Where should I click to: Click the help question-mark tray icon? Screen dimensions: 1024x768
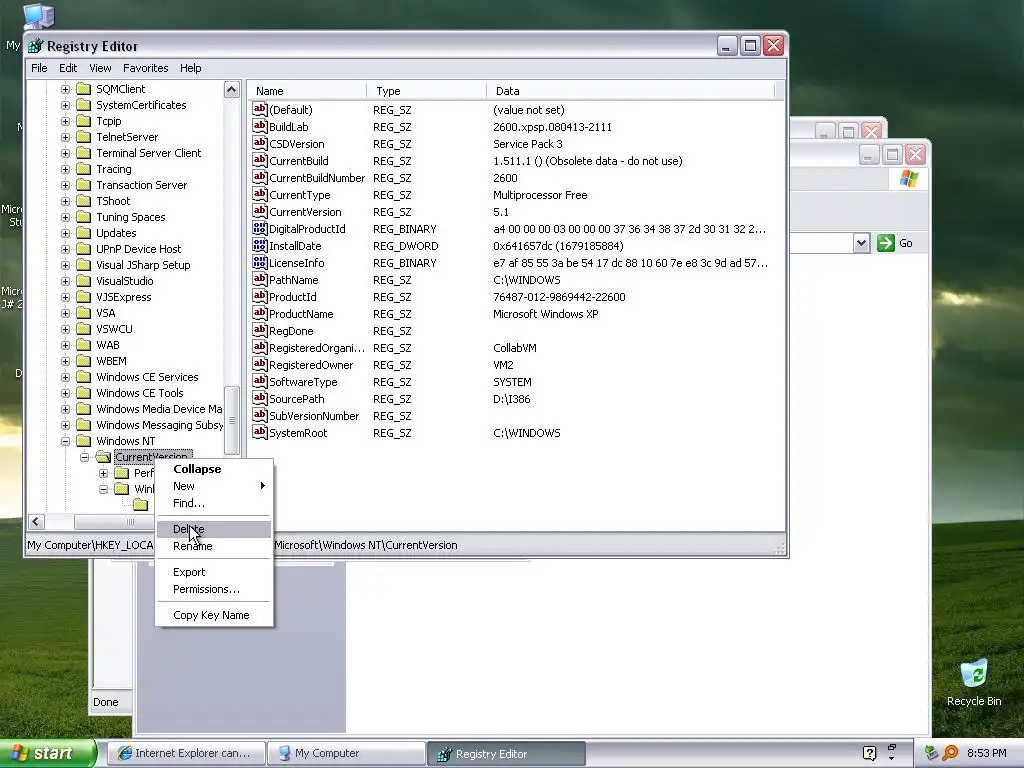point(869,753)
